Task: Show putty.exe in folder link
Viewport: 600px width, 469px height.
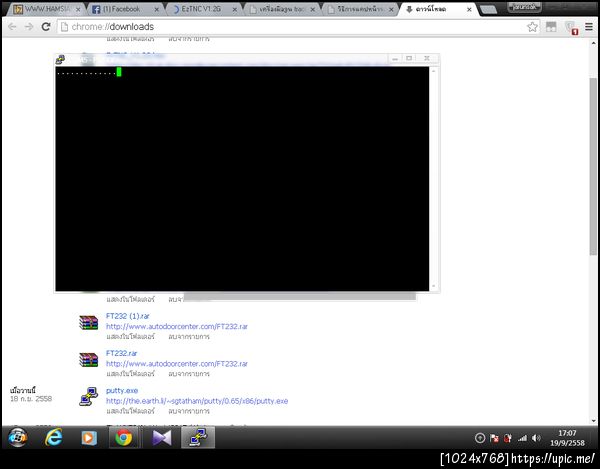Action: (x=130, y=411)
